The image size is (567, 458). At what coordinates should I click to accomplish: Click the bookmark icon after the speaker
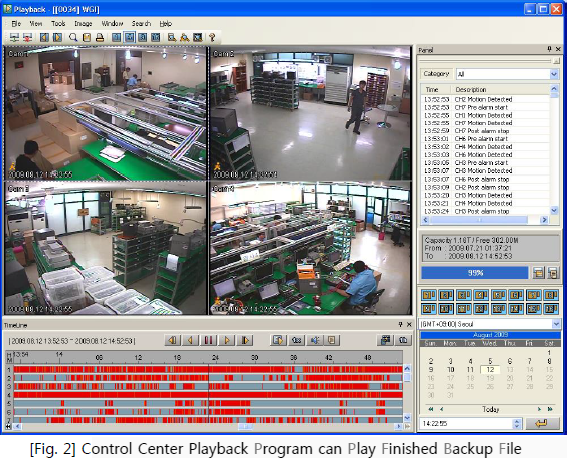332,340
